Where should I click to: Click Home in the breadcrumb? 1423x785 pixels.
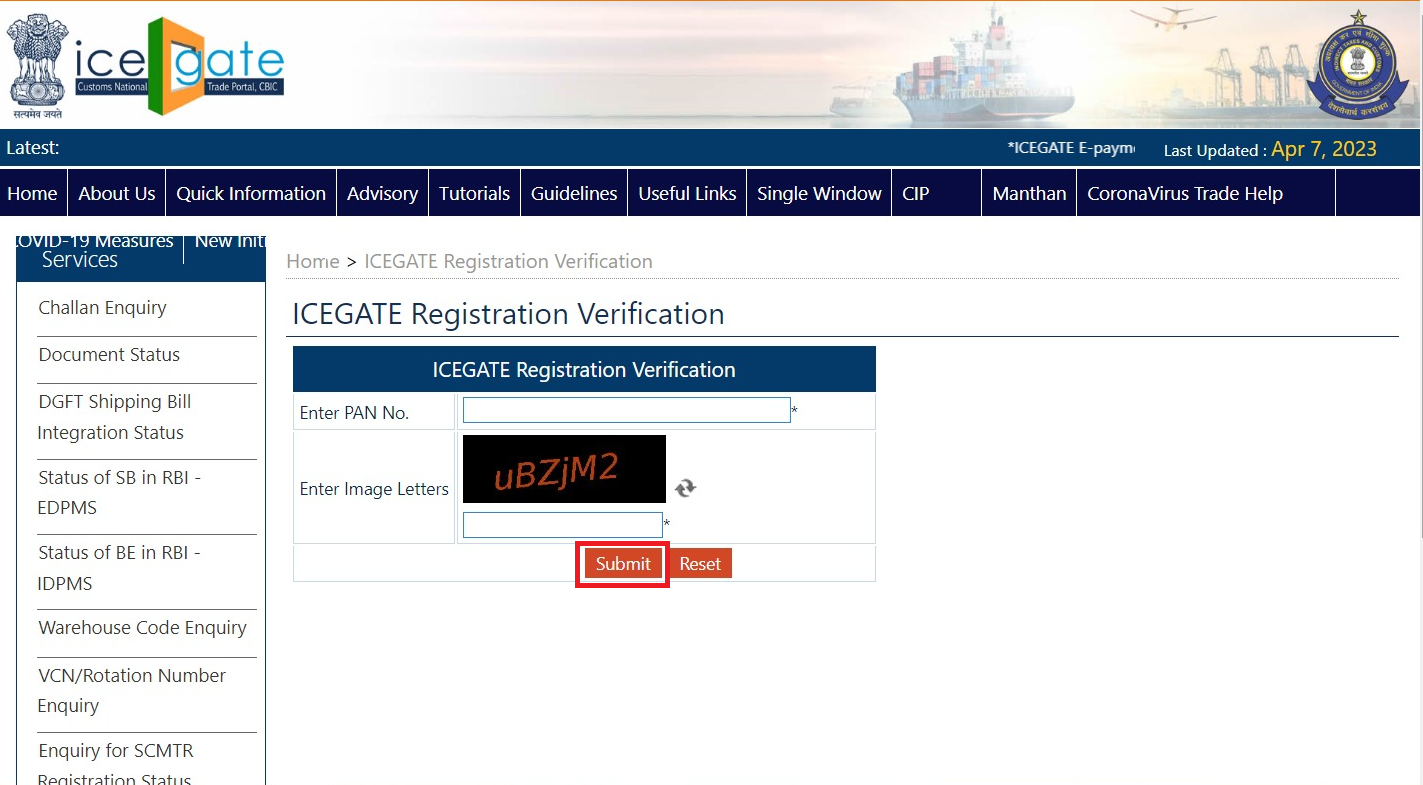coord(312,262)
